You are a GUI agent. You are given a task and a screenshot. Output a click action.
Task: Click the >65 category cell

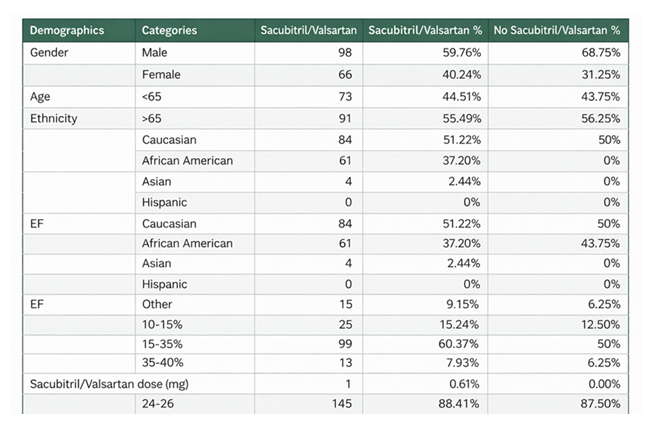coord(151,118)
